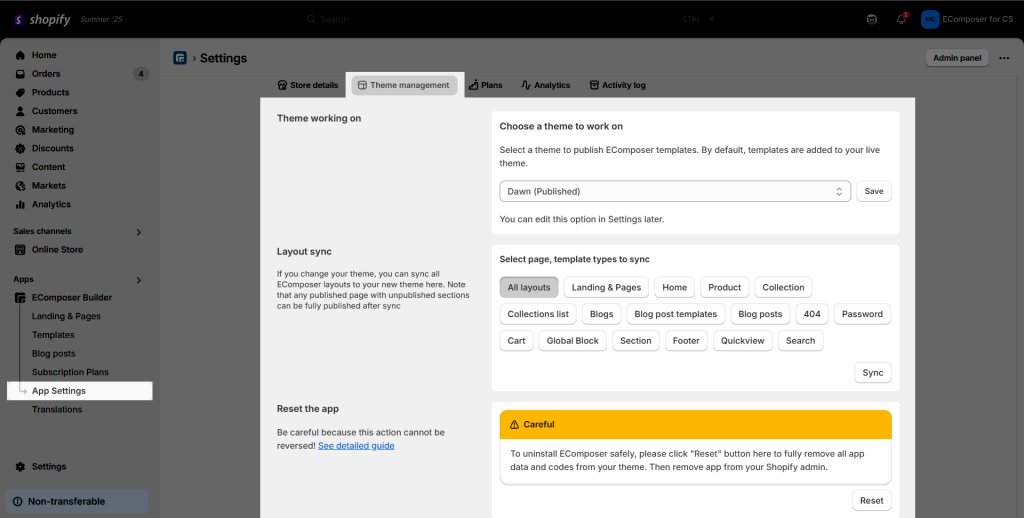Switch to the Plans tab

pyautogui.click(x=485, y=86)
